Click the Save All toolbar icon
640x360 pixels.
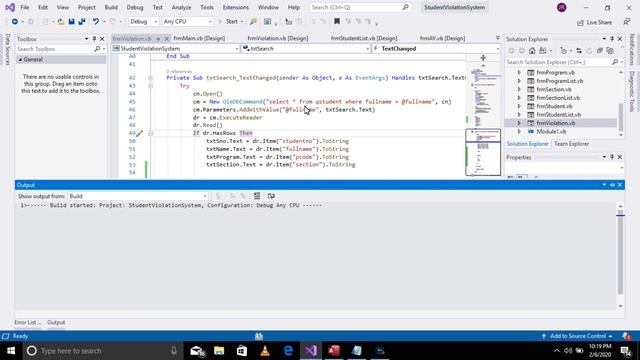pyautogui.click(x=82, y=22)
